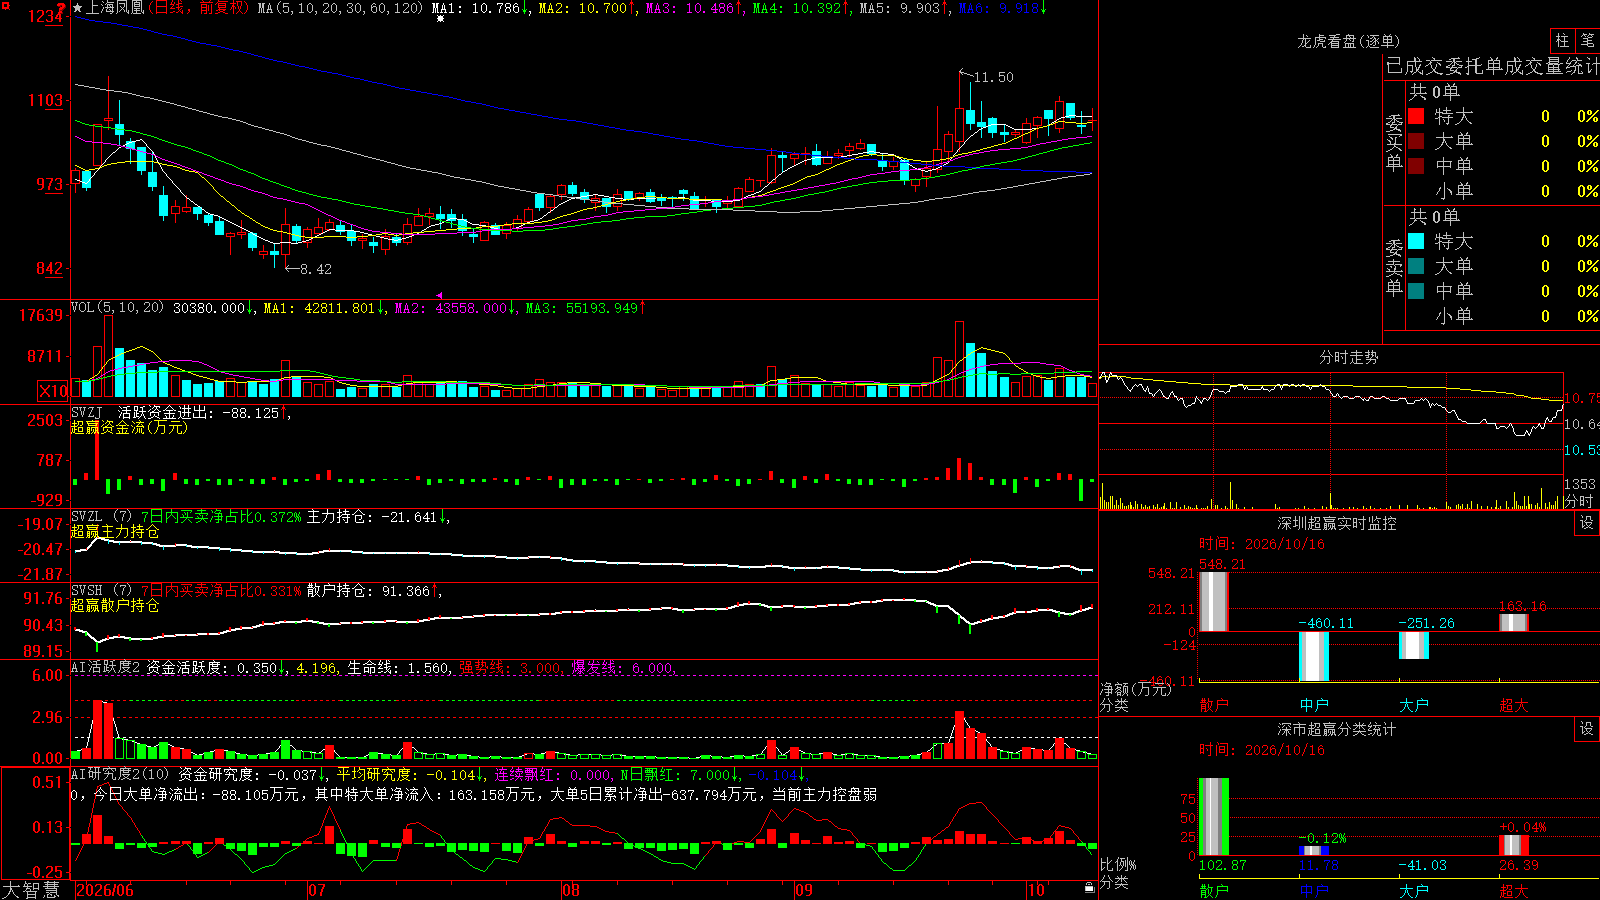
Task: Click the star icon before 上海凤凰
Action: click(78, 8)
